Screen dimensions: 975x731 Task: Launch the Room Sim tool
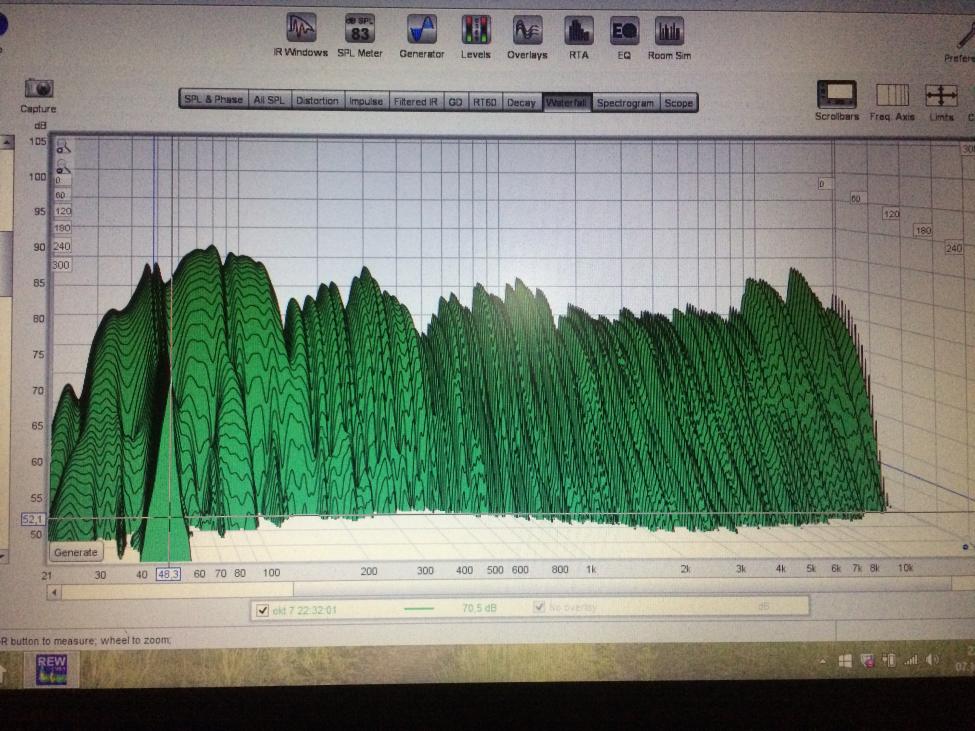(669, 31)
